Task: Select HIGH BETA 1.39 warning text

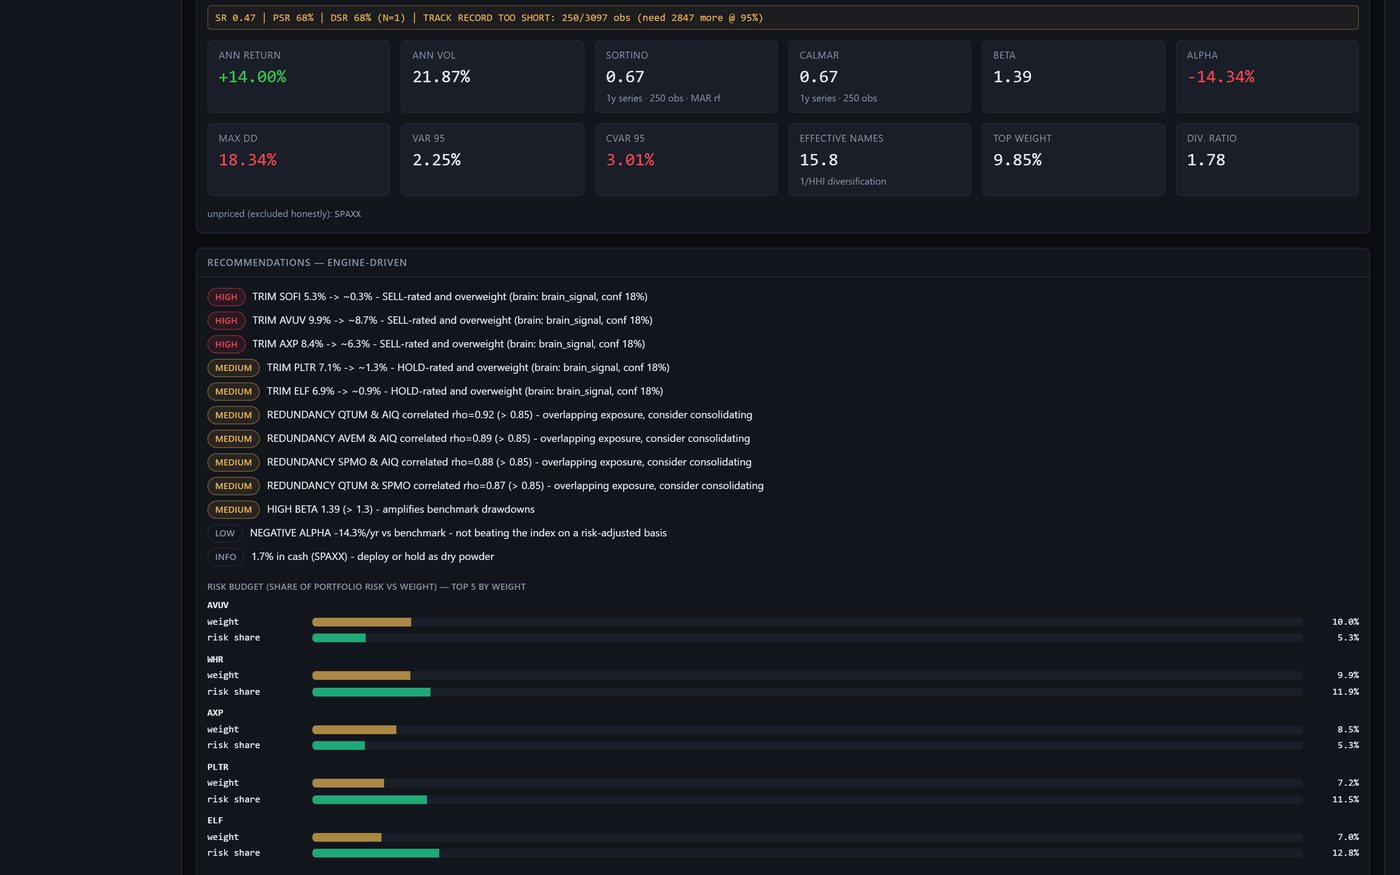Action: point(401,509)
